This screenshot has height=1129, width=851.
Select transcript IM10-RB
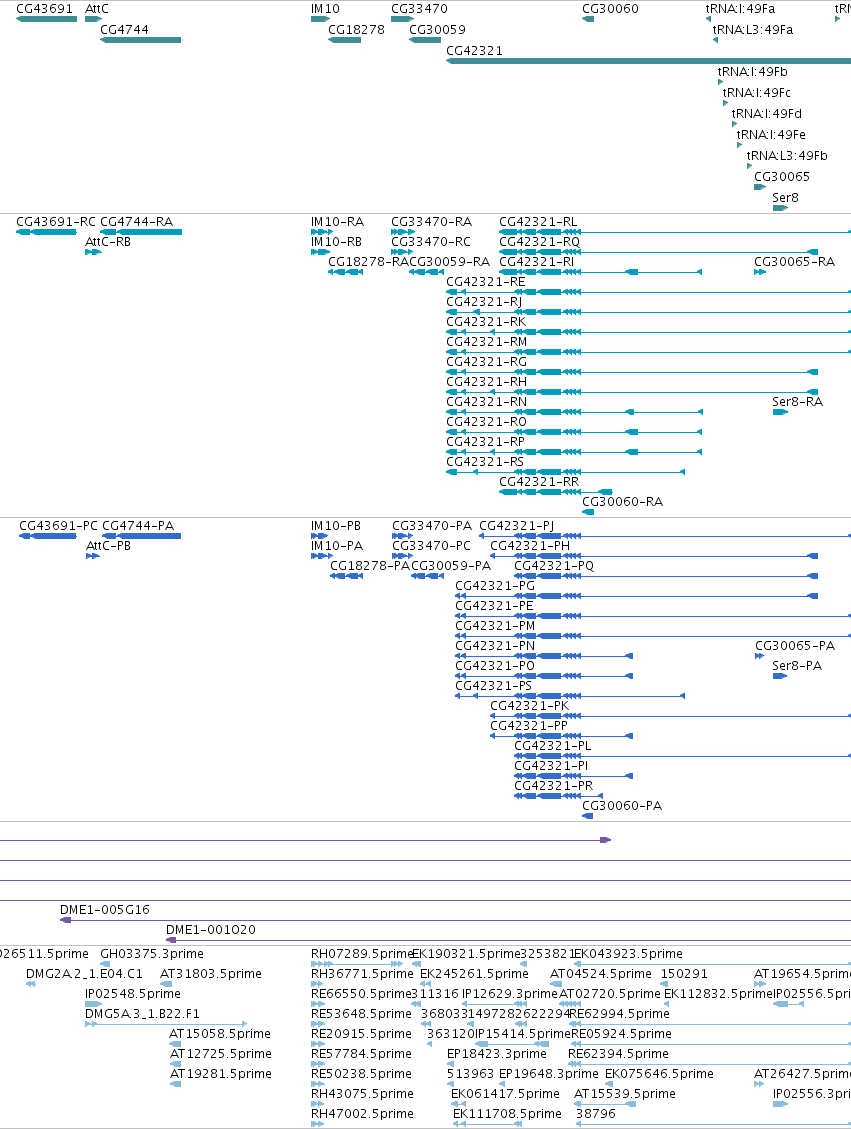click(320, 252)
